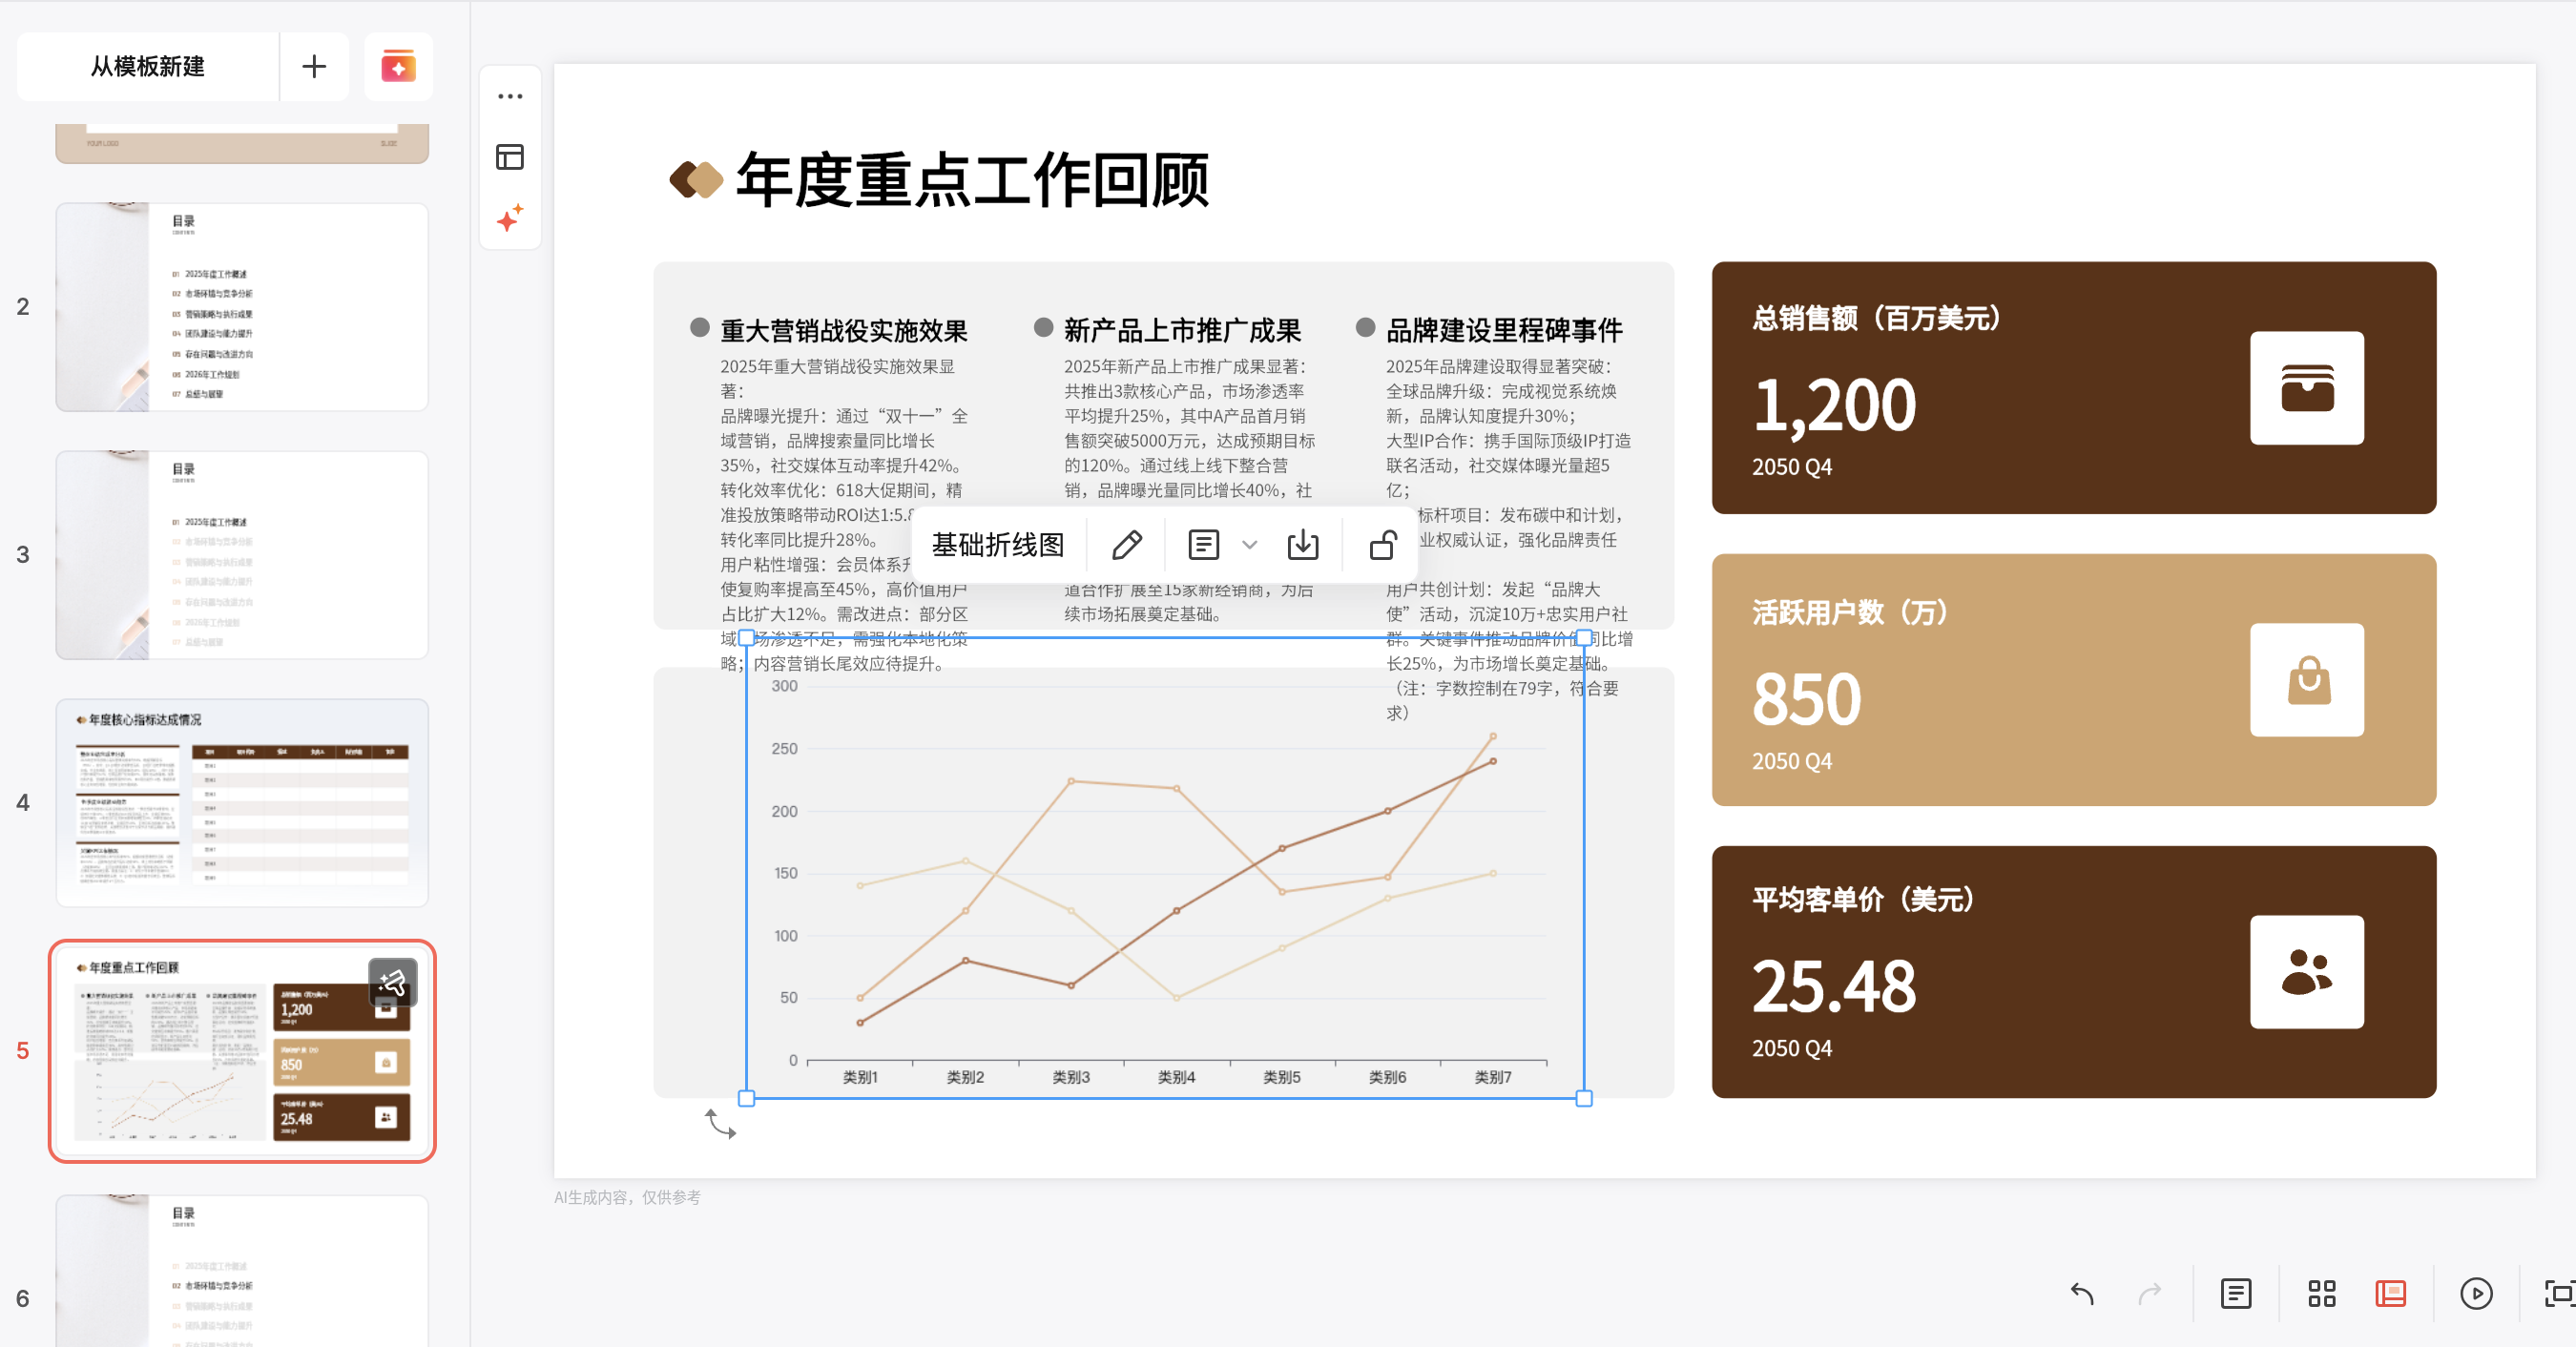Click the plus button to add slide
Viewport: 2576px width, 1347px height.
point(314,67)
